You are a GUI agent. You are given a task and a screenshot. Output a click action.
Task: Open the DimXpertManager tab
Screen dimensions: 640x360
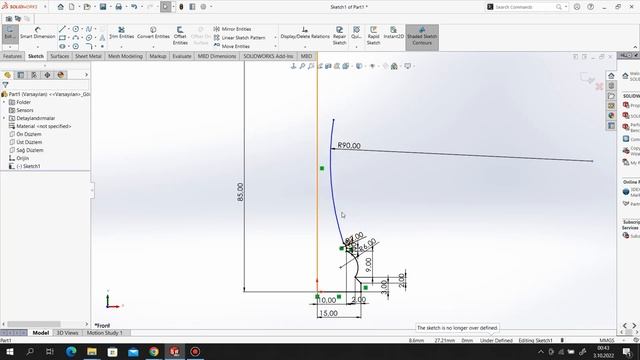pyautogui.click(x=47, y=75)
